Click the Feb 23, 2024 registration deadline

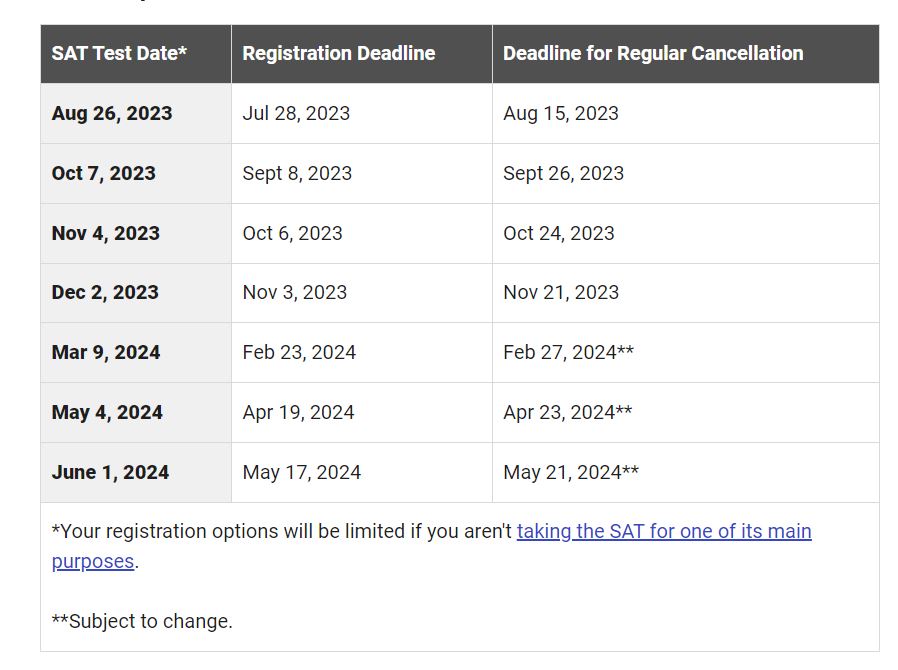click(299, 353)
